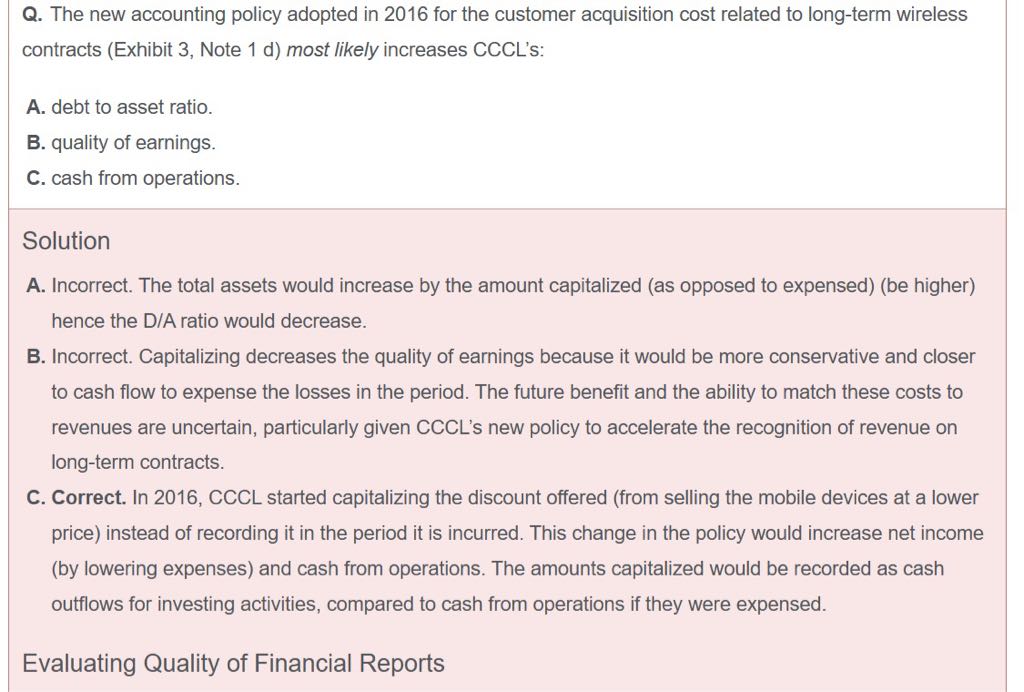Click the bold 'A.' letter in the solution
This screenshot has height=692, width=1024.
[x=35, y=286]
